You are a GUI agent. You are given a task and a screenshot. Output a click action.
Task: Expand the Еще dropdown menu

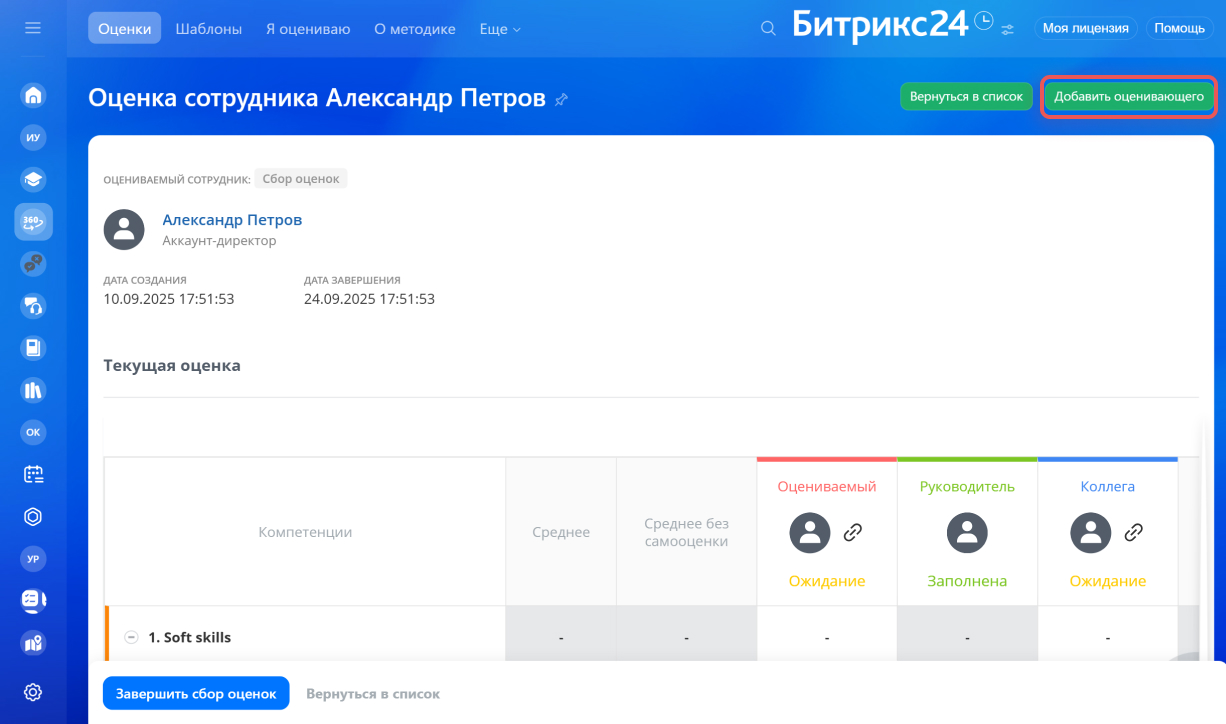(500, 29)
